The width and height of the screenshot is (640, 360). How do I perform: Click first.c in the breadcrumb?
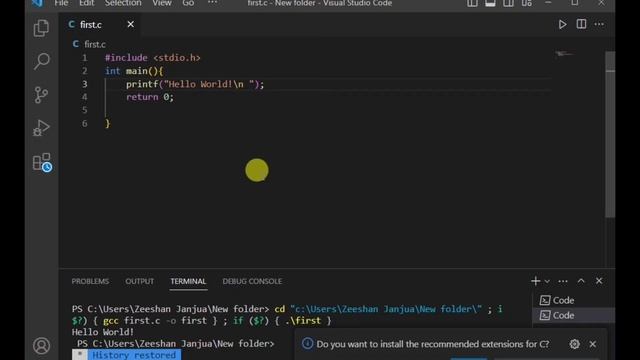point(95,44)
